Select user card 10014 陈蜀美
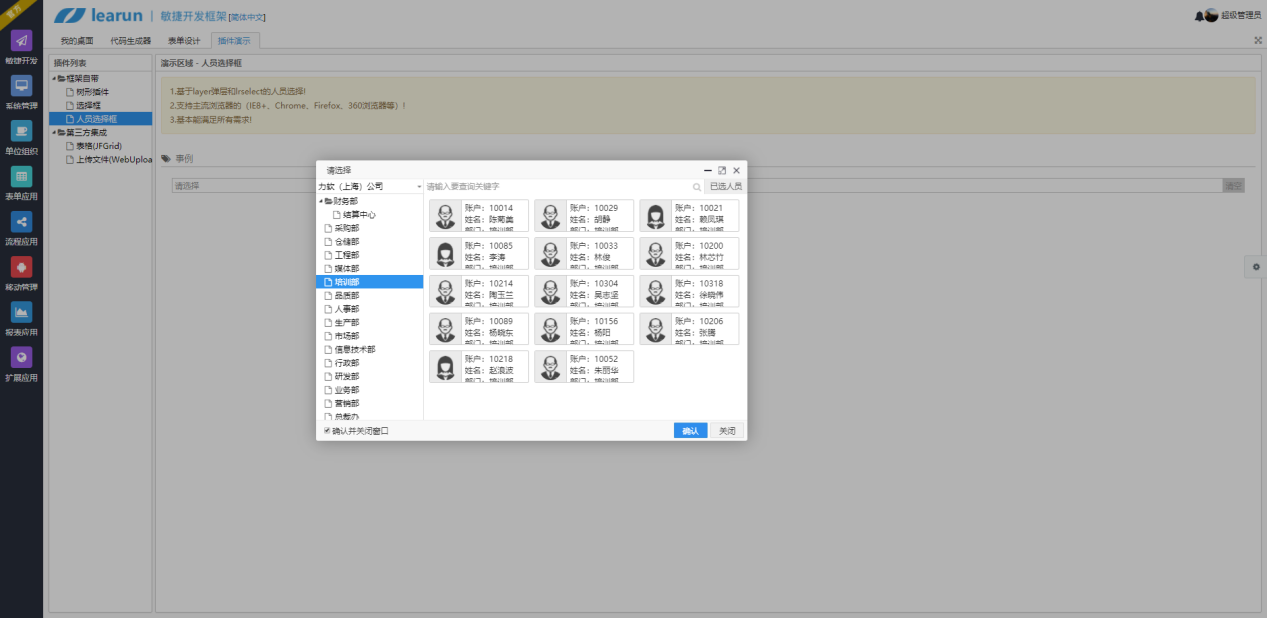1267x618 pixels. 479,216
